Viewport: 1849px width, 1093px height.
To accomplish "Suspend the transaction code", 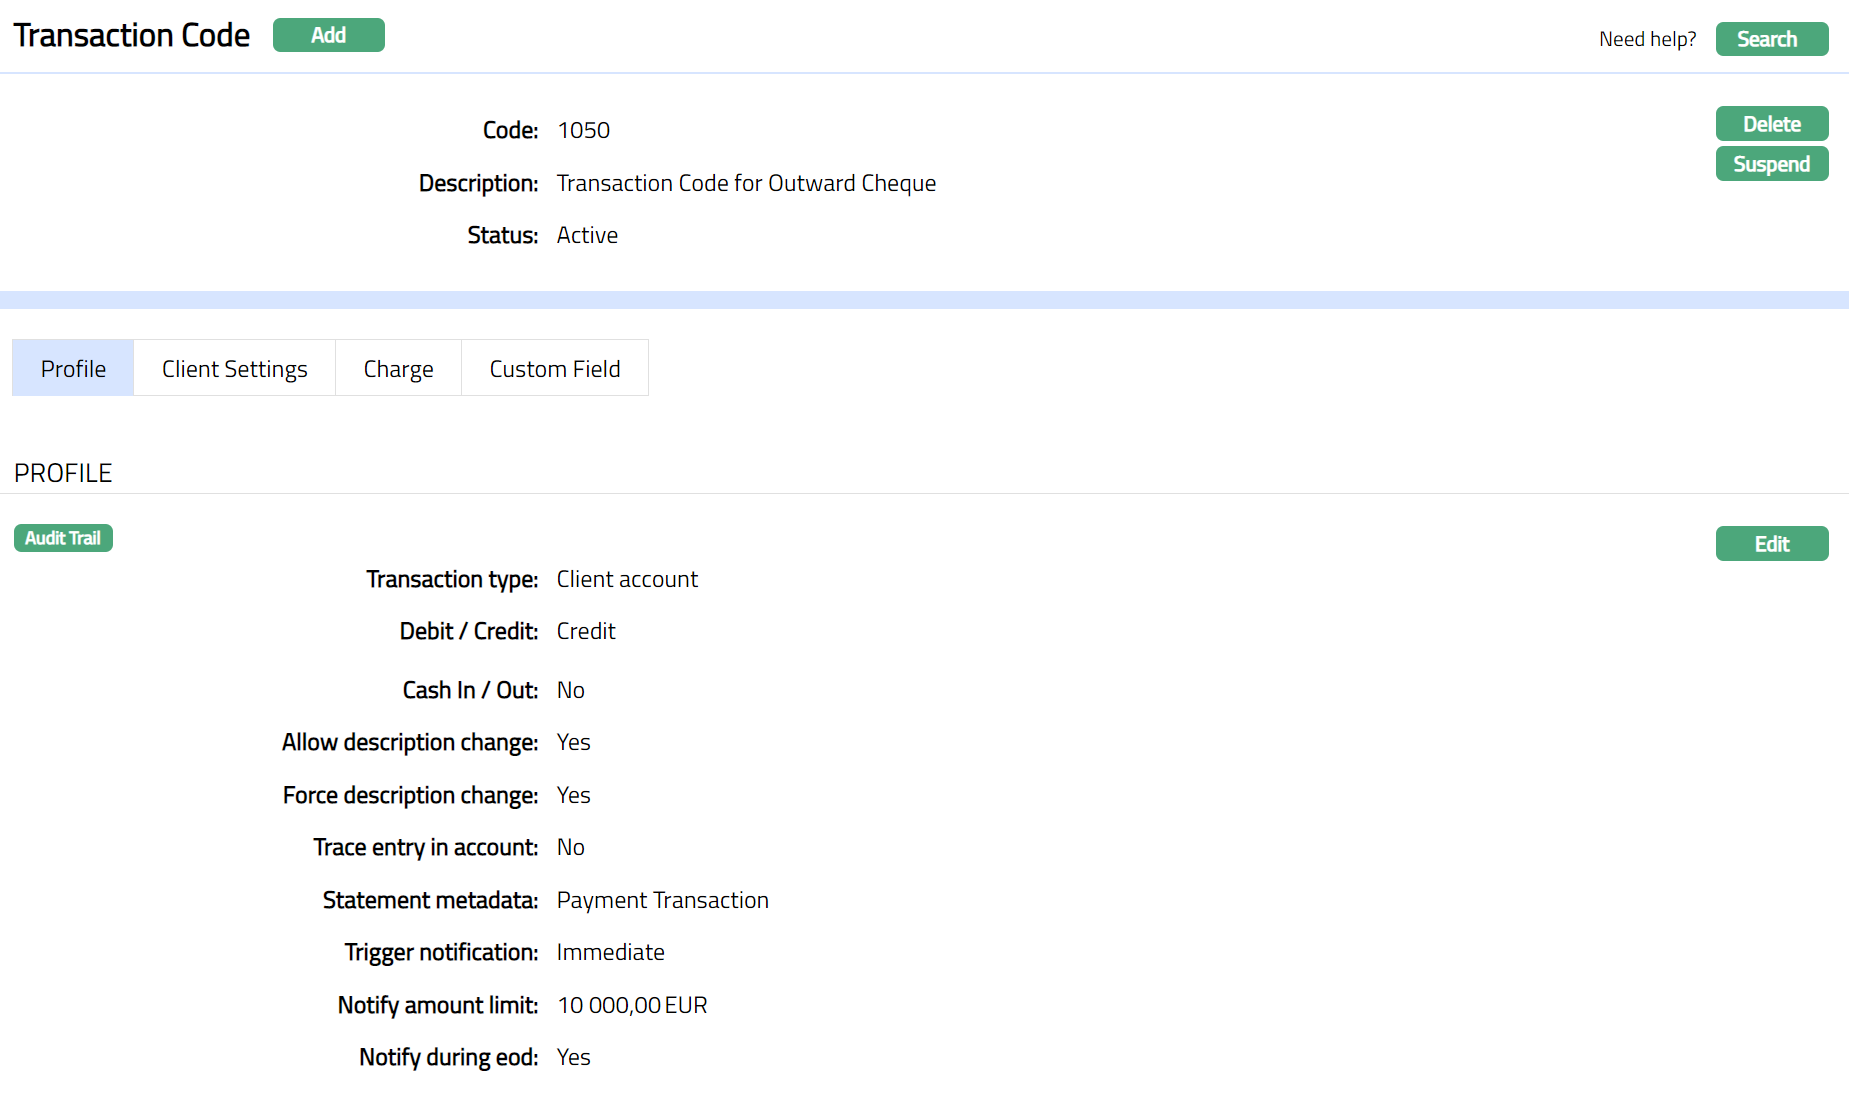I will click(x=1771, y=164).
